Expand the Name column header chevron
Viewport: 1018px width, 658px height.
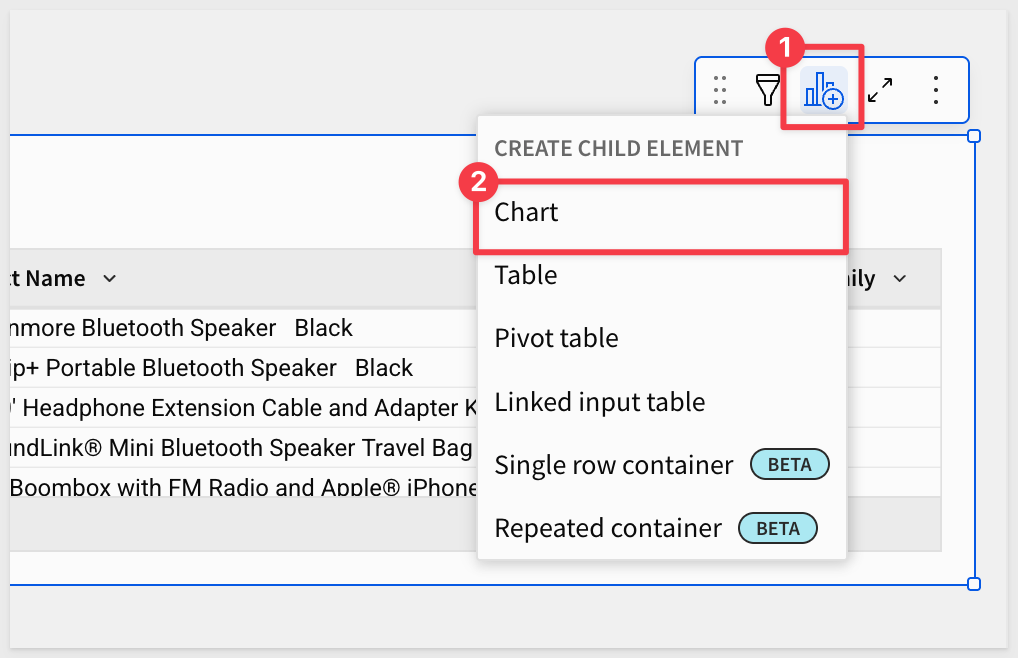(x=110, y=279)
